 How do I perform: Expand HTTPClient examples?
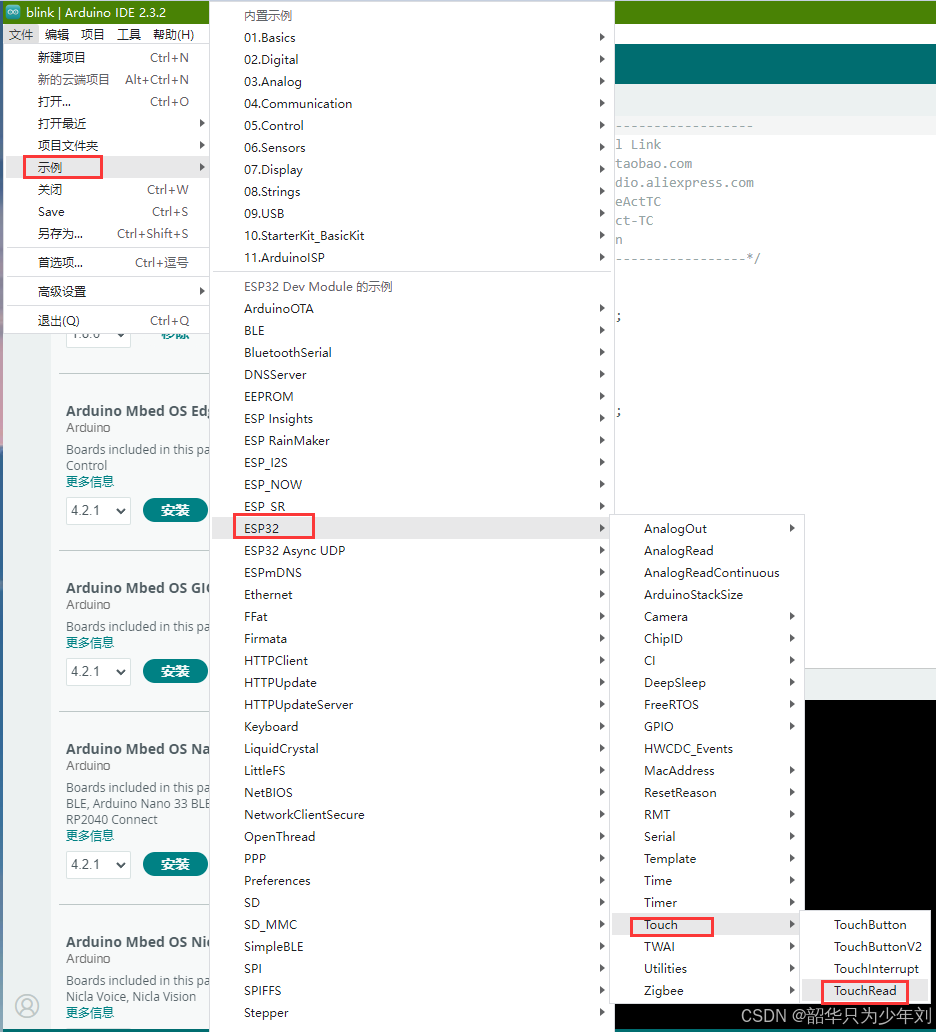point(413,660)
